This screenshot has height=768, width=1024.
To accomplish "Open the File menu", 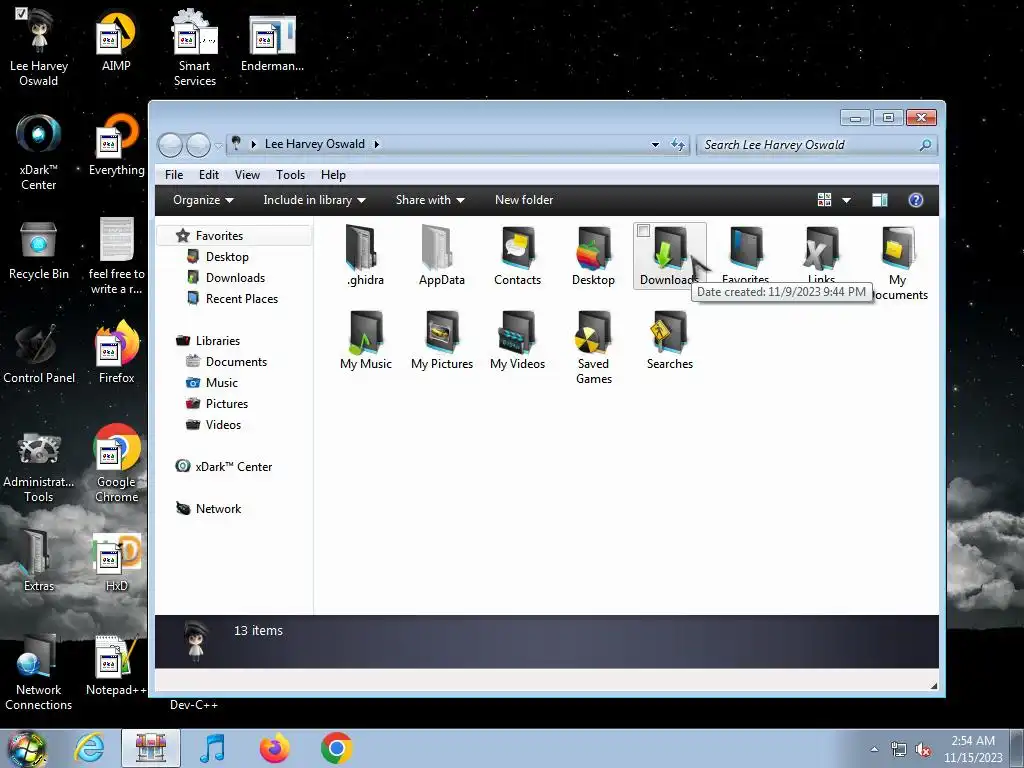I will (x=174, y=175).
